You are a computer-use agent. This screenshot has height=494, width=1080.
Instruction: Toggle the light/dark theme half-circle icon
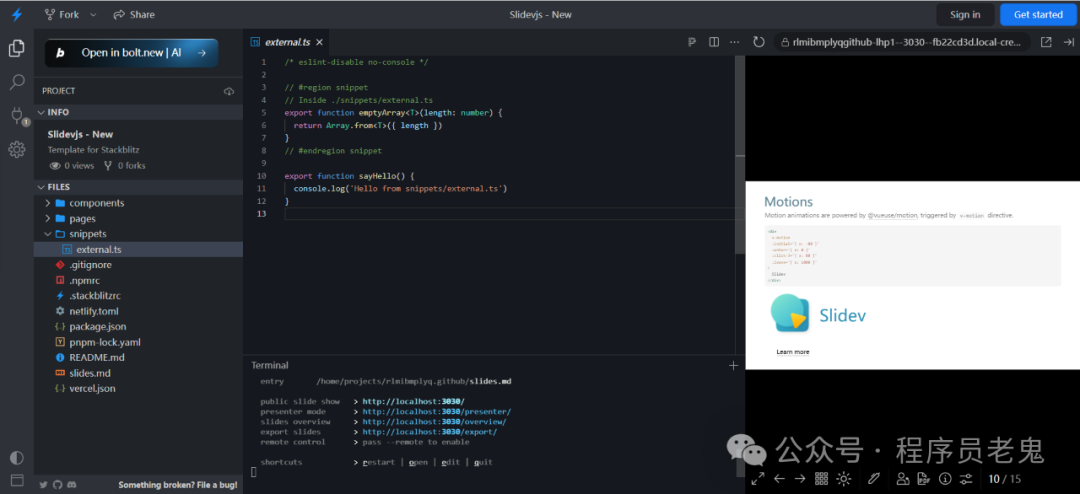coord(17,457)
